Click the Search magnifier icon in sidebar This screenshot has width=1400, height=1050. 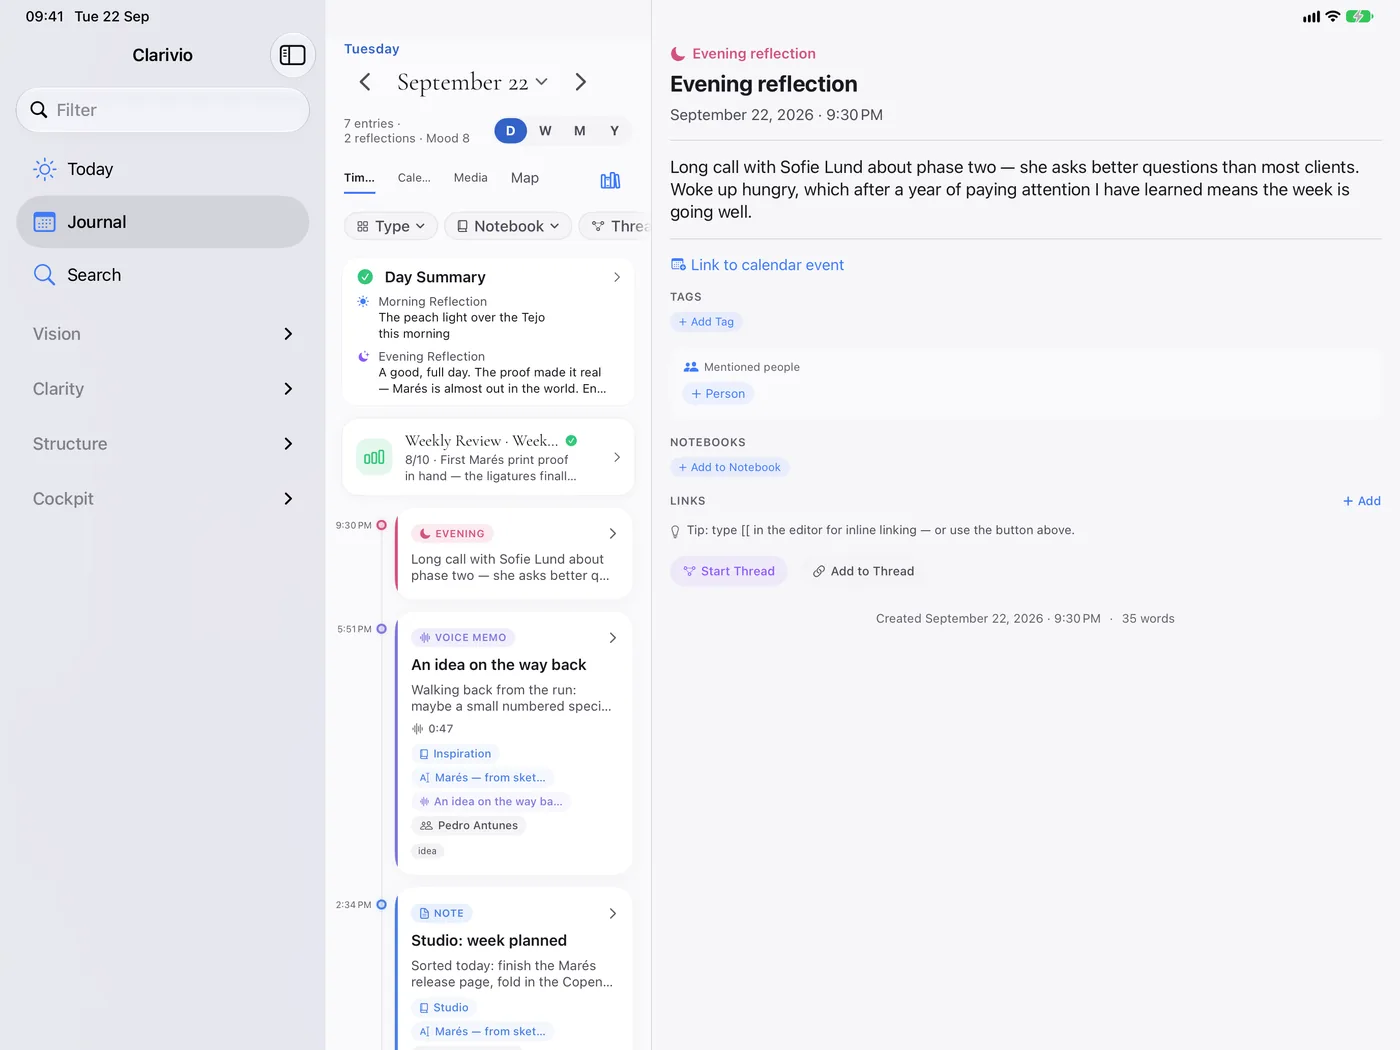coord(44,275)
